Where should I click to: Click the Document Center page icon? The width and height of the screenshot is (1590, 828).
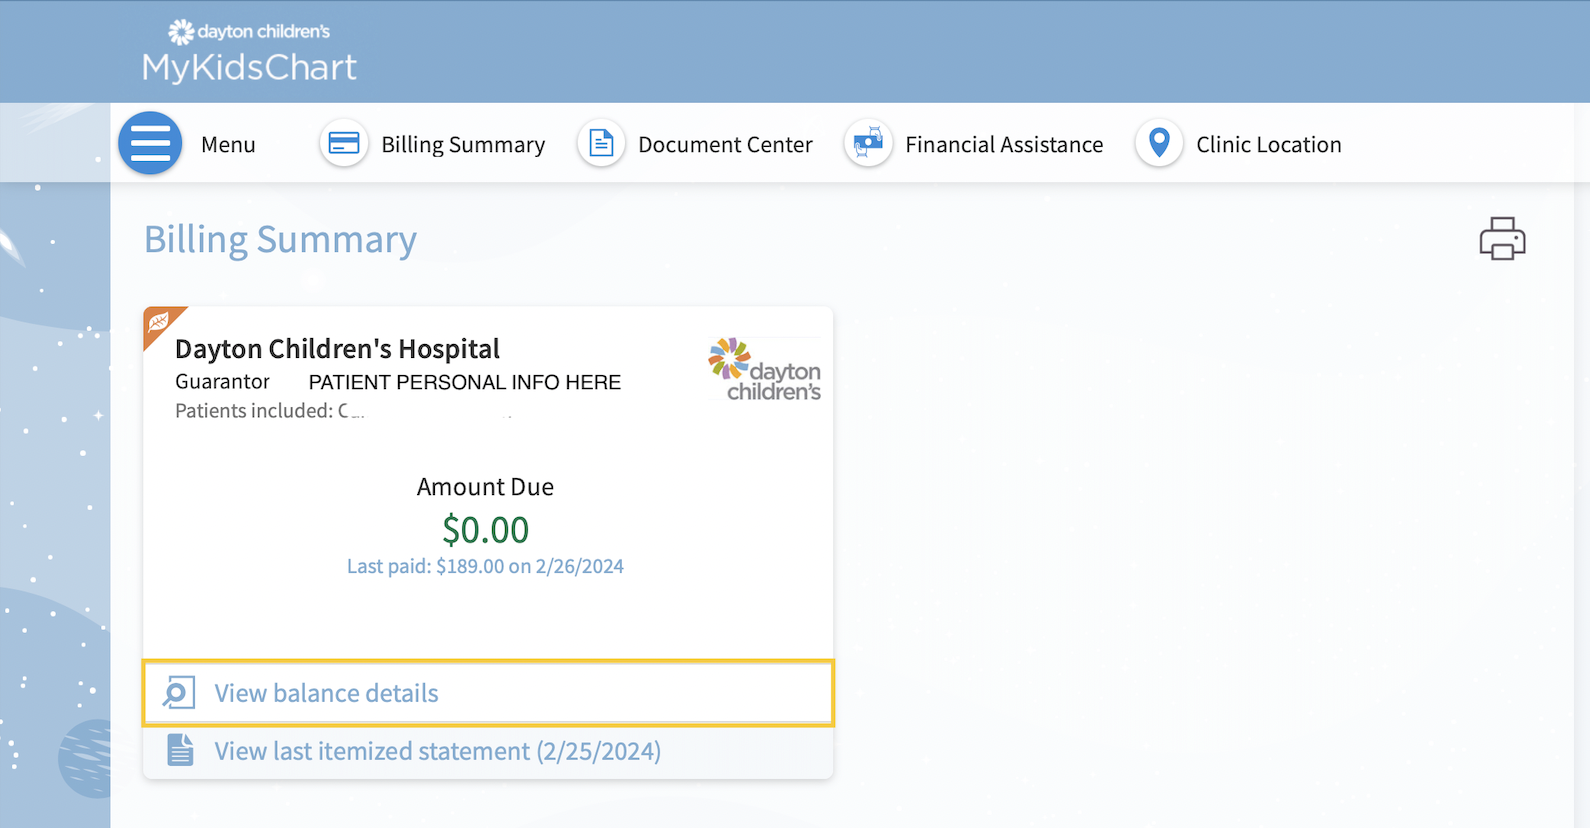[x=601, y=143]
